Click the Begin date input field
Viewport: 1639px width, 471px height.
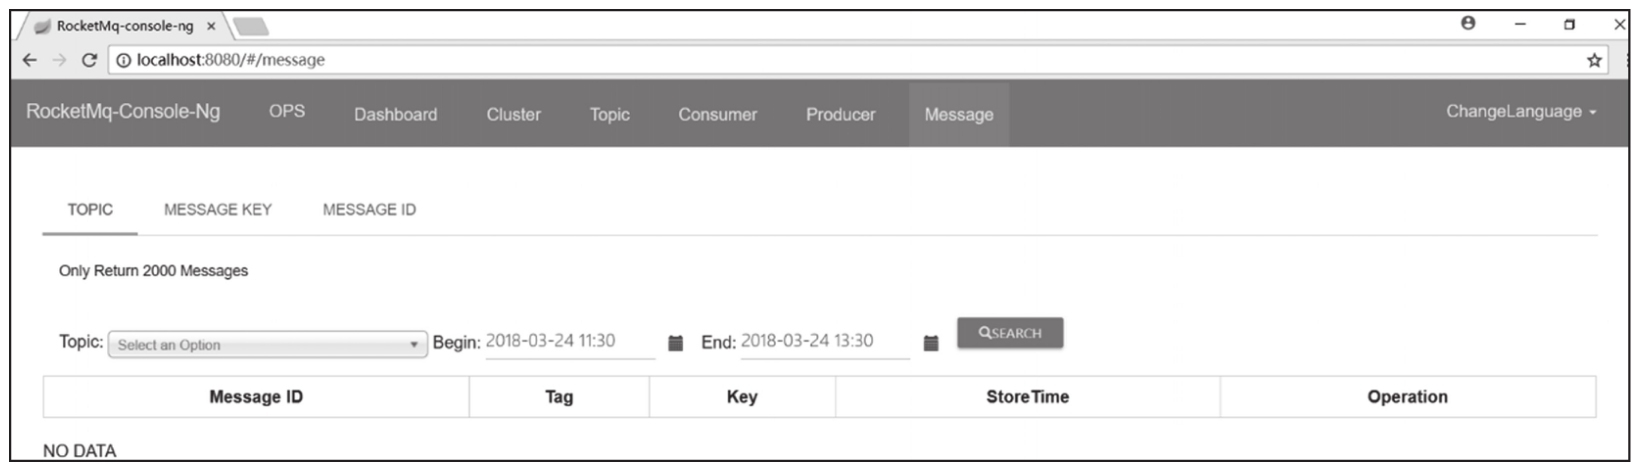tap(569, 342)
